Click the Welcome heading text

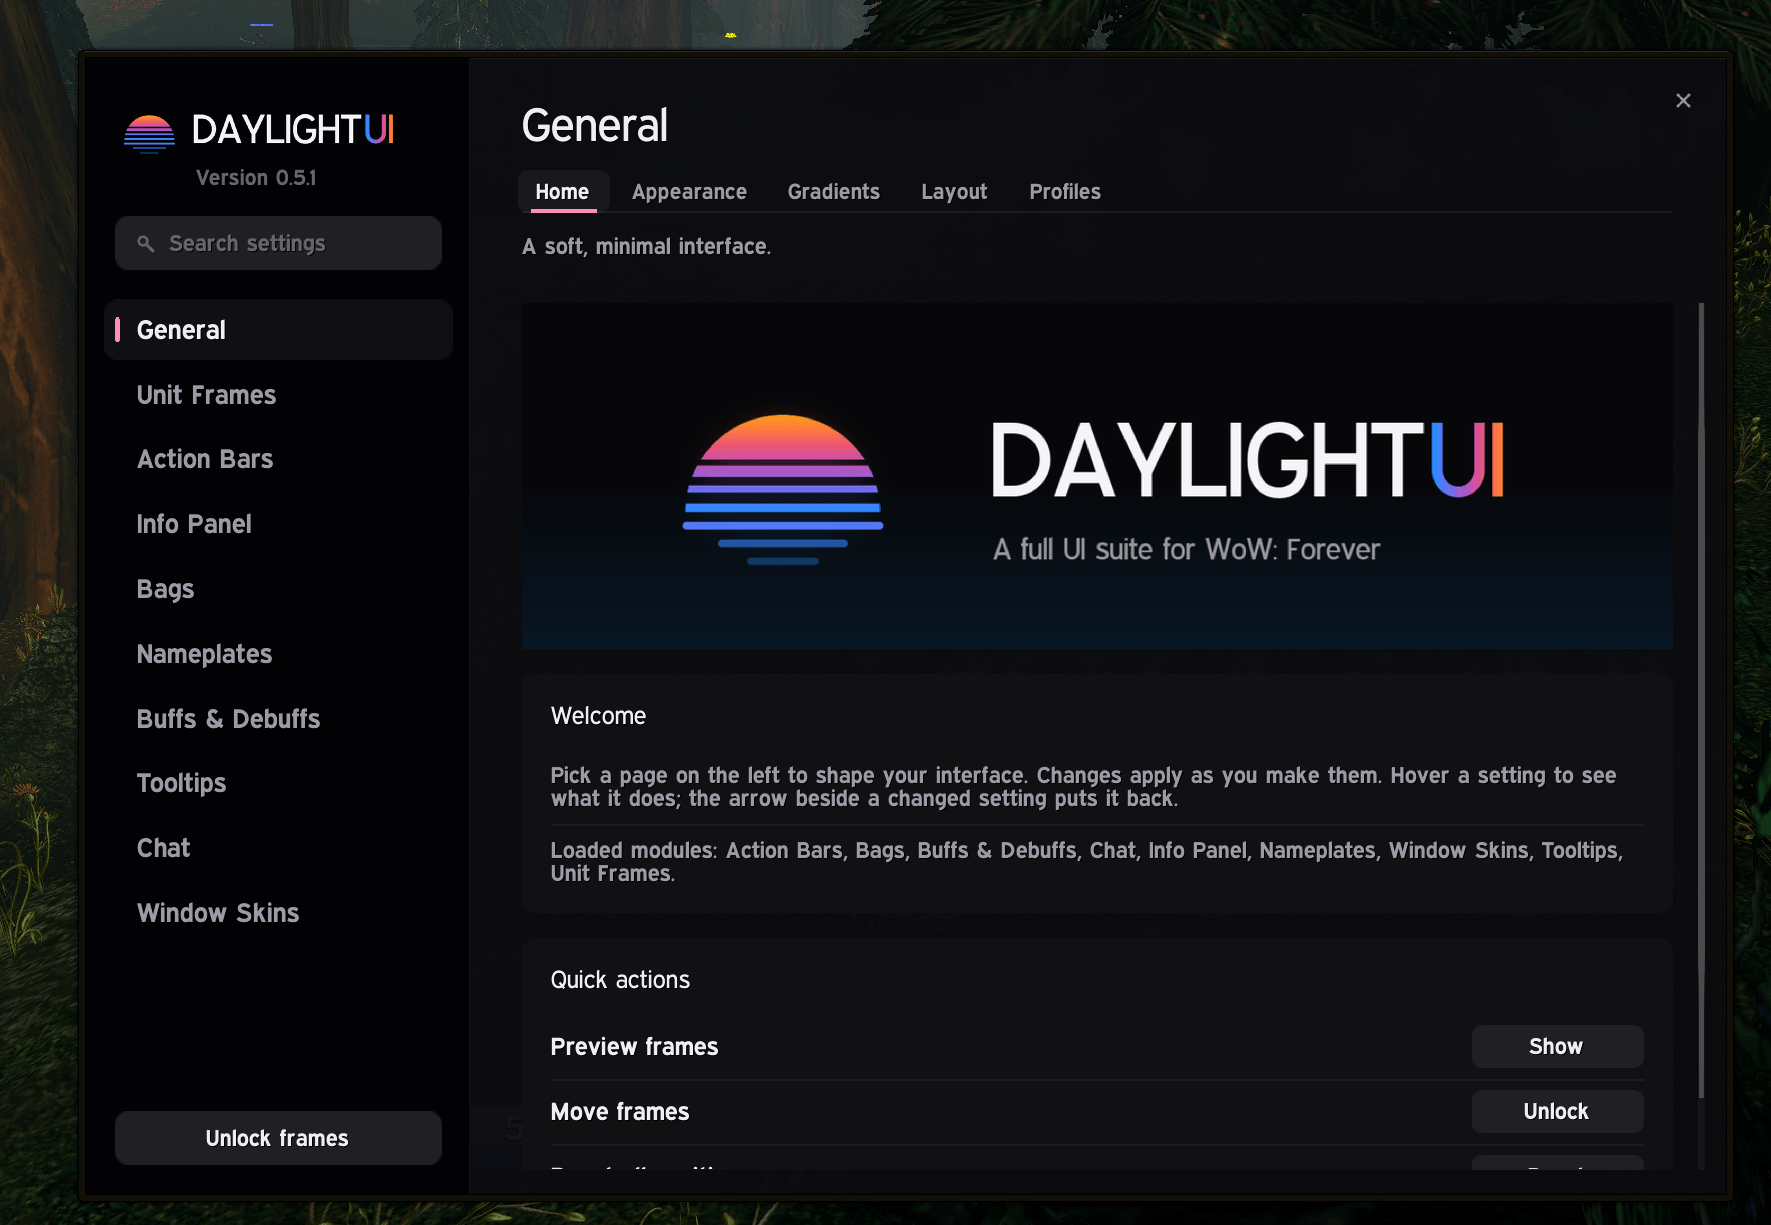pos(598,716)
